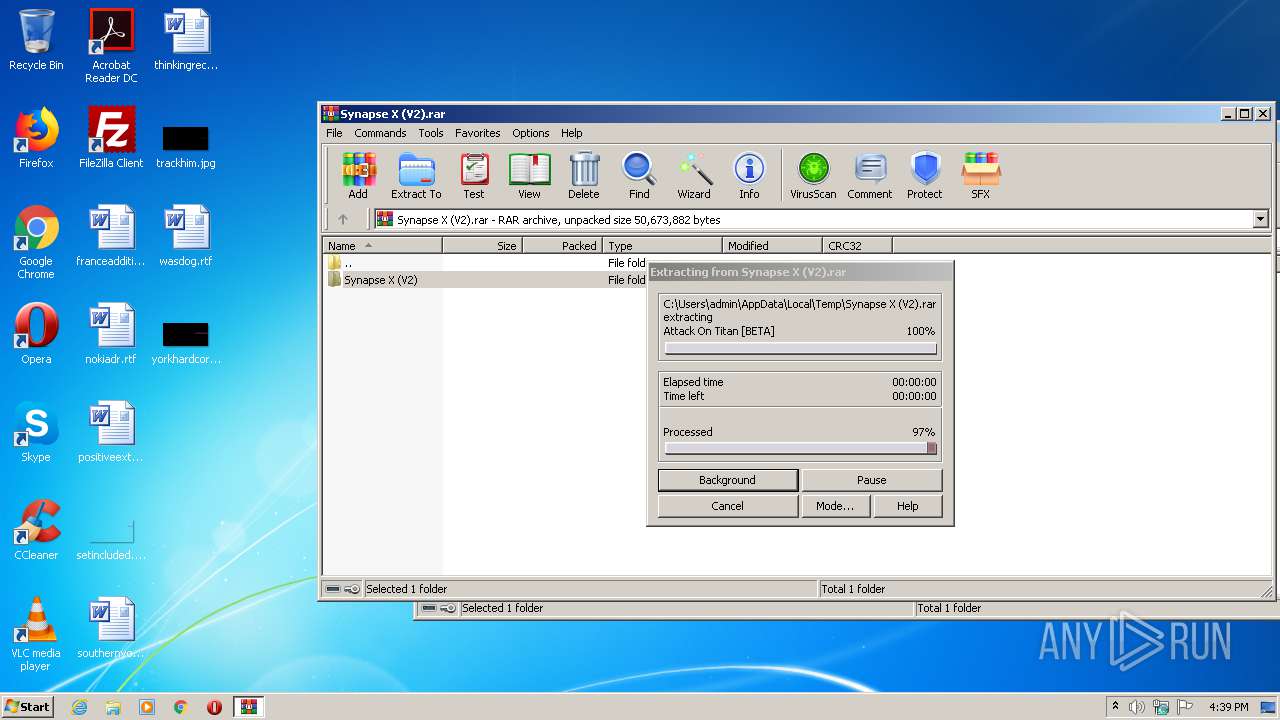Click the Delete trash icon in WinRAR
Image resolution: width=1280 pixels, height=720 pixels.
point(584,176)
